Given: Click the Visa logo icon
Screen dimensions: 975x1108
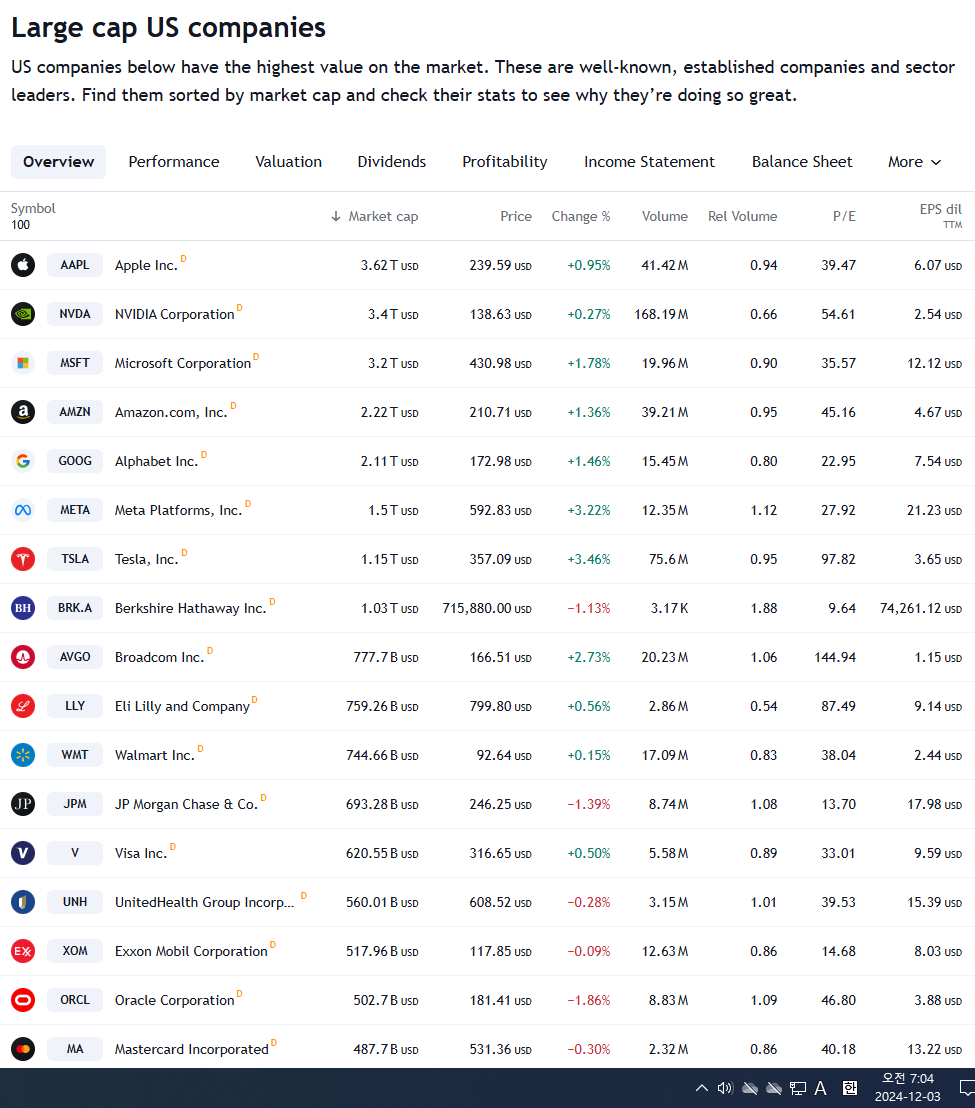Looking at the screenshot, I should point(23,853).
